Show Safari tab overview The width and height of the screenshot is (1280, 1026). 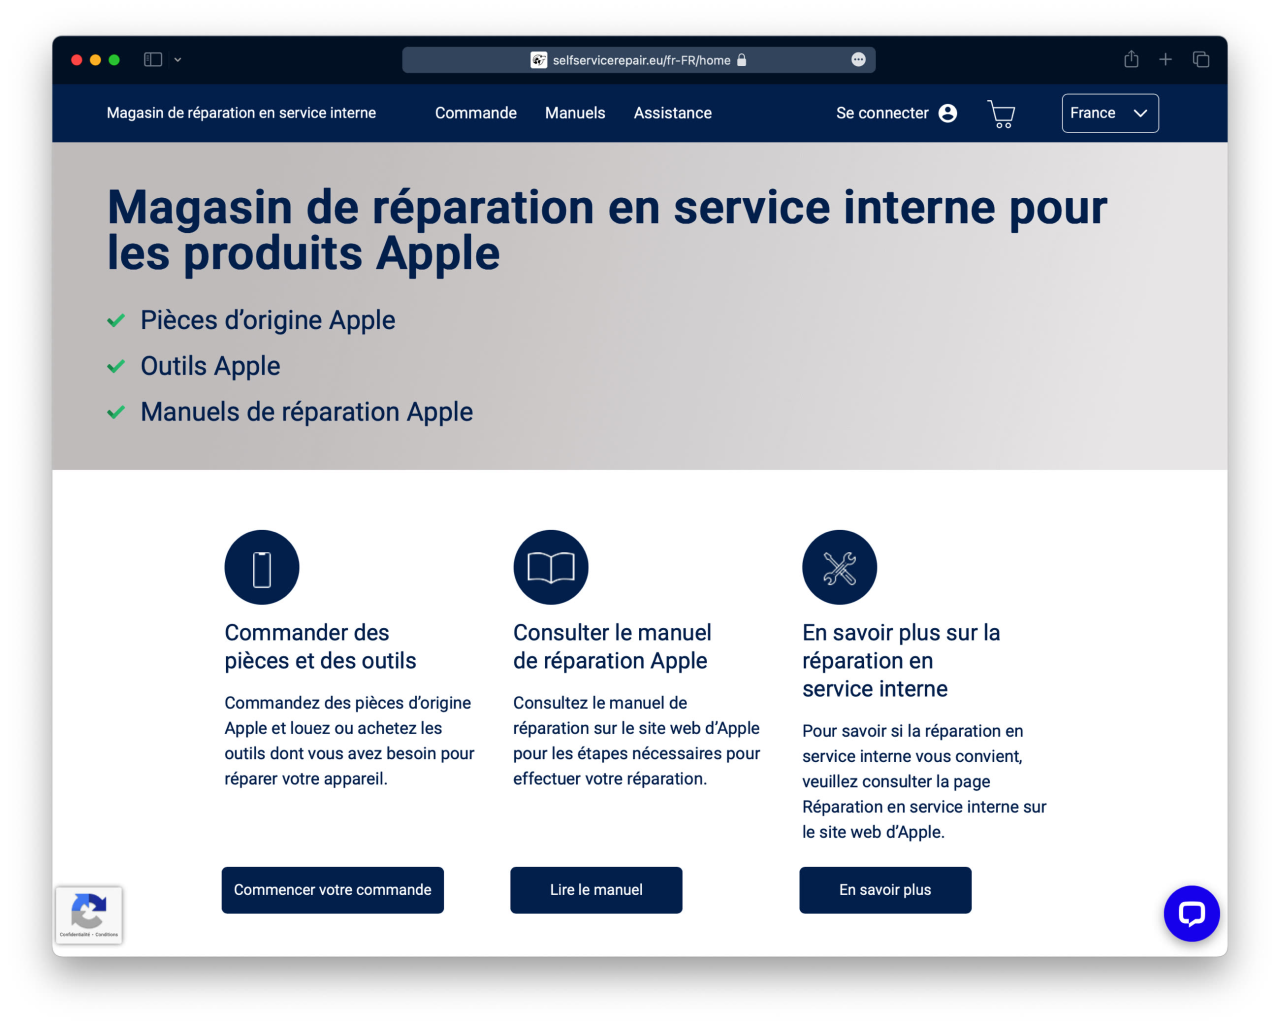(x=1201, y=60)
